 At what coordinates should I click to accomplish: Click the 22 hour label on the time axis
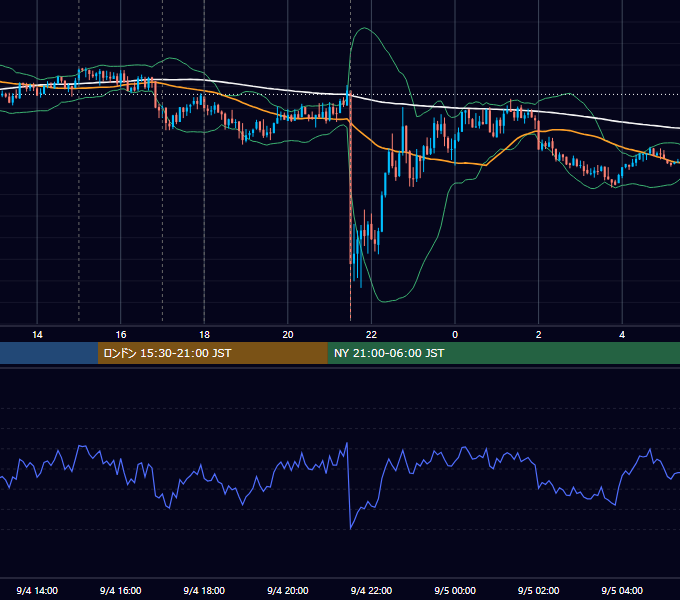pos(371,335)
